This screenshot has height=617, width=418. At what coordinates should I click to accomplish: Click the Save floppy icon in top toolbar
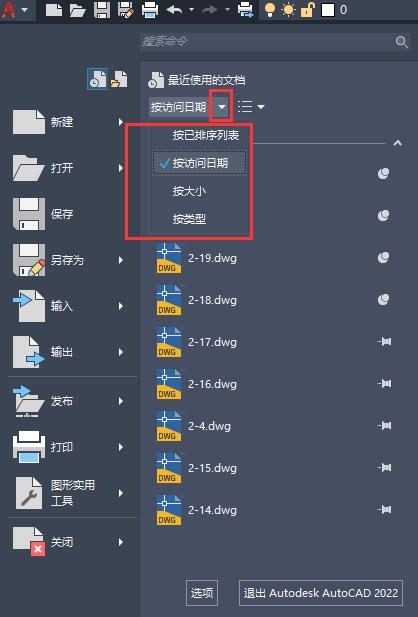[x=102, y=9]
